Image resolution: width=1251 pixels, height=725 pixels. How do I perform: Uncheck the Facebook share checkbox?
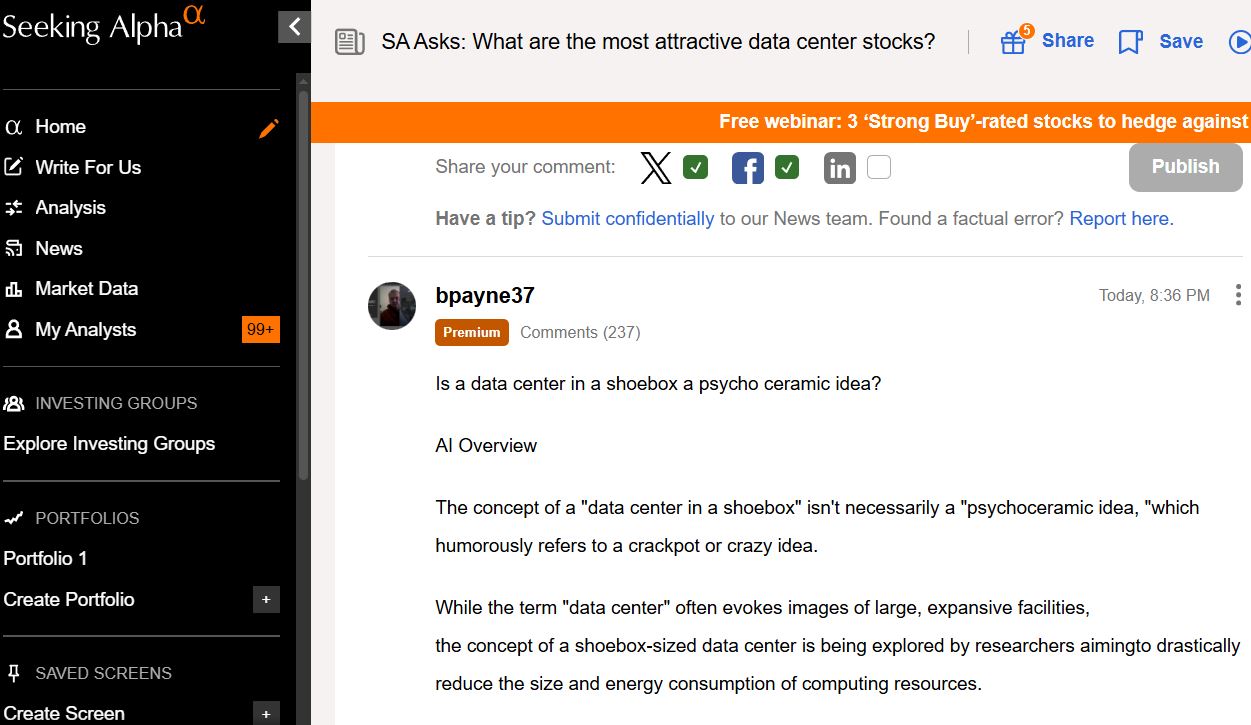click(787, 167)
